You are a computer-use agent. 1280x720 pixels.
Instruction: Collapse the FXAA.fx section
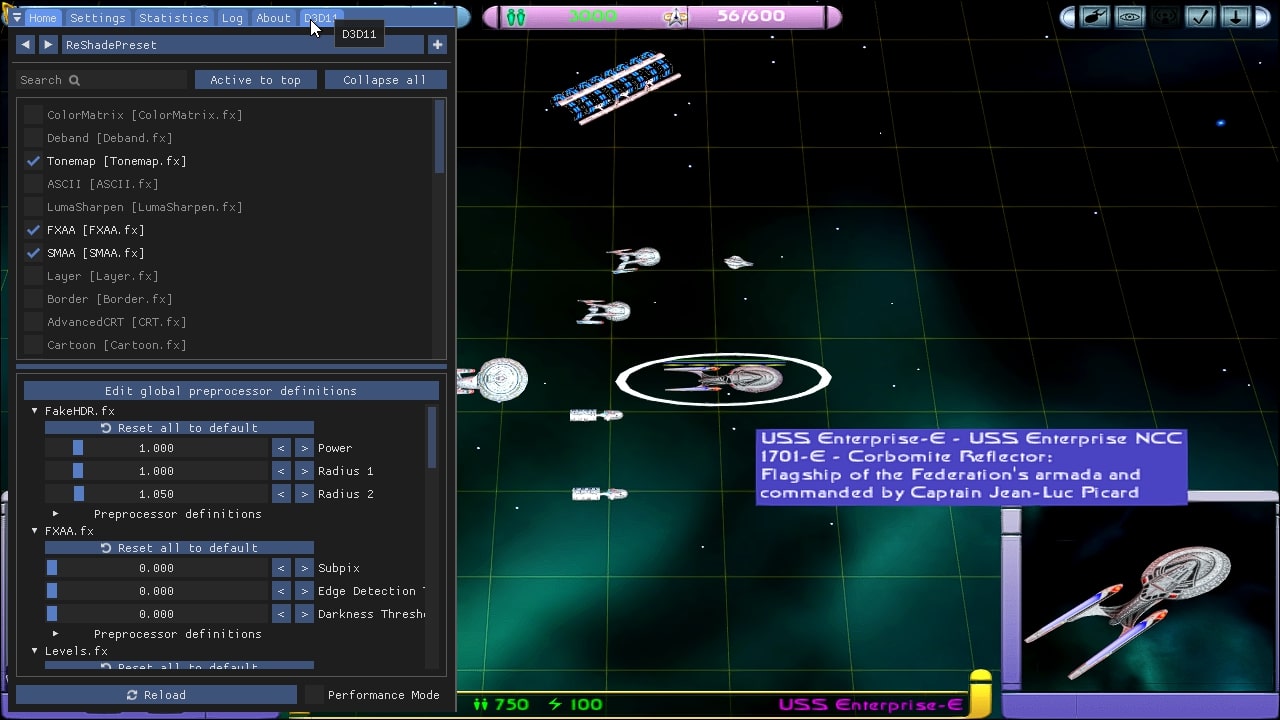pyautogui.click(x=34, y=531)
